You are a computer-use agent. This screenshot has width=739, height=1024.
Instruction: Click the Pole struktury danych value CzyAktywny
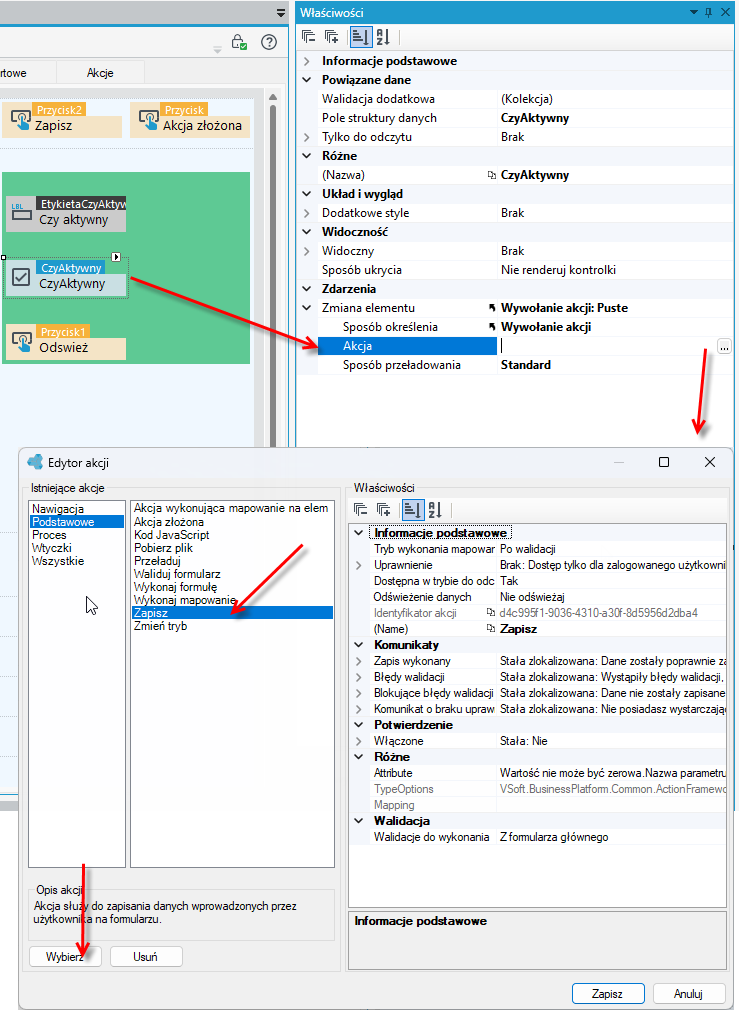(x=535, y=118)
